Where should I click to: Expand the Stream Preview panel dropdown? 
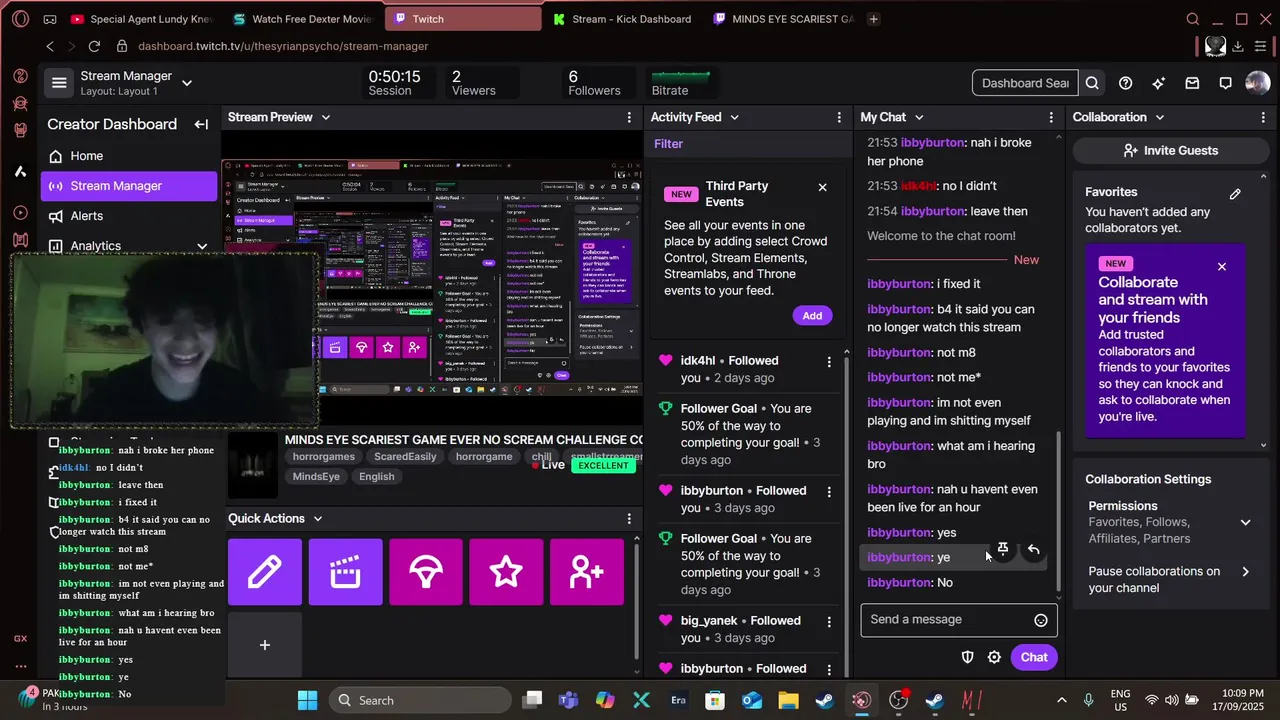tap(325, 117)
